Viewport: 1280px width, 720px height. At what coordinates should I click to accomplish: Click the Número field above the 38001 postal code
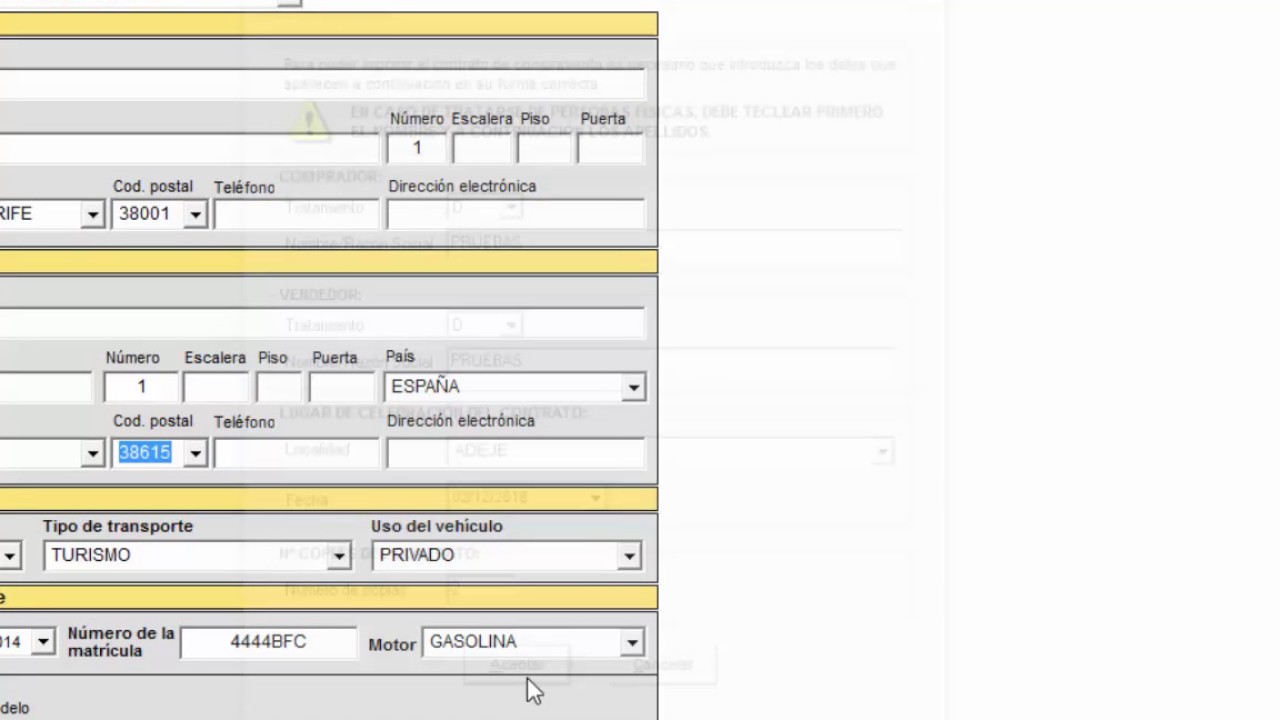pos(417,149)
